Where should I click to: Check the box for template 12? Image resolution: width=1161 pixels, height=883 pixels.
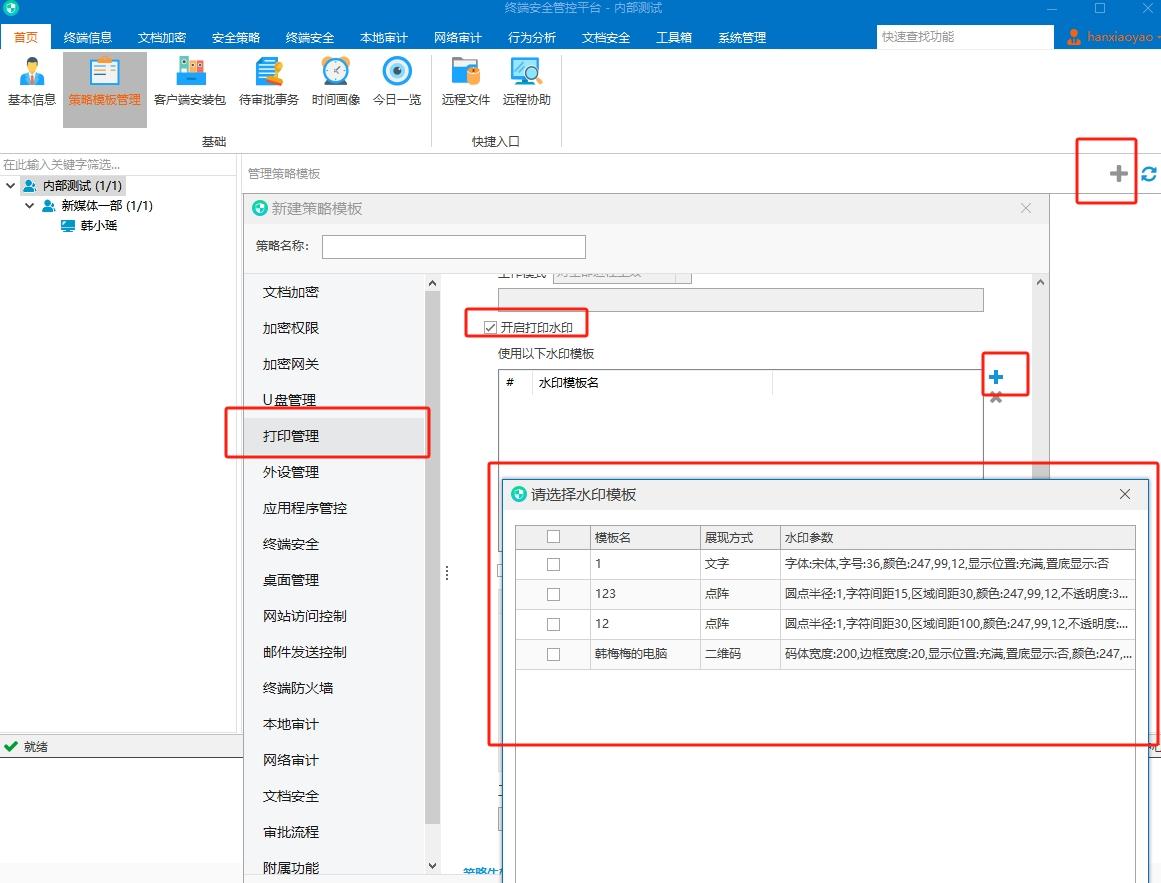pos(553,624)
